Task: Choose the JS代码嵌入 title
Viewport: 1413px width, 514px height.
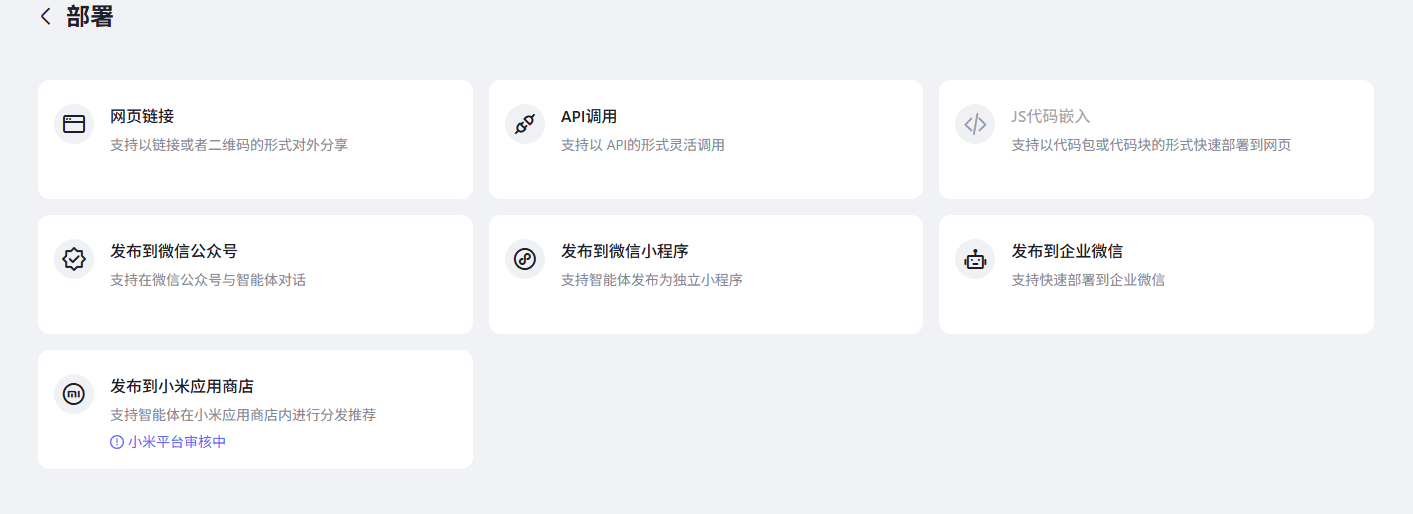Action: tap(1051, 117)
